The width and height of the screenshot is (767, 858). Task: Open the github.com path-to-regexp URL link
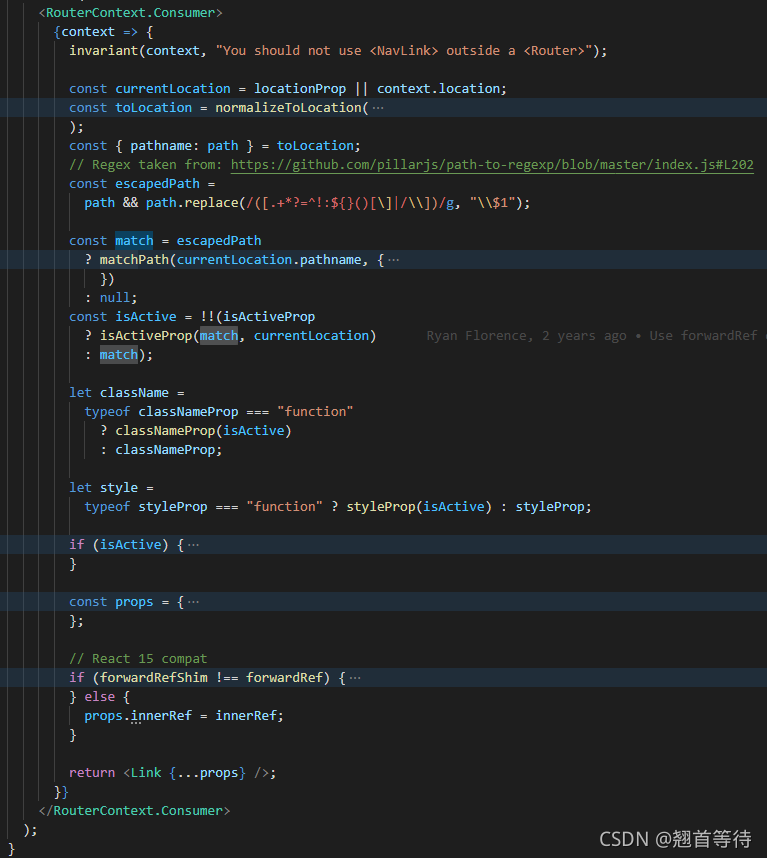(492, 165)
